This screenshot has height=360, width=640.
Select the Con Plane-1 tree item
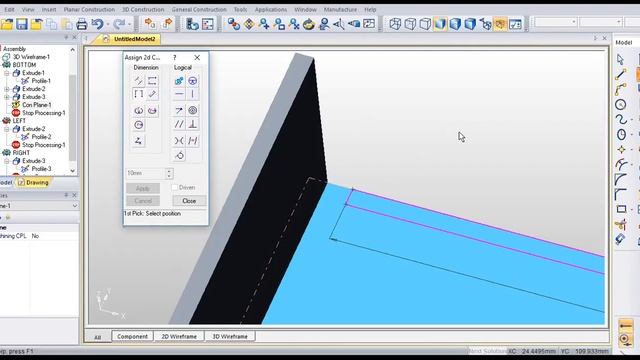36,105
